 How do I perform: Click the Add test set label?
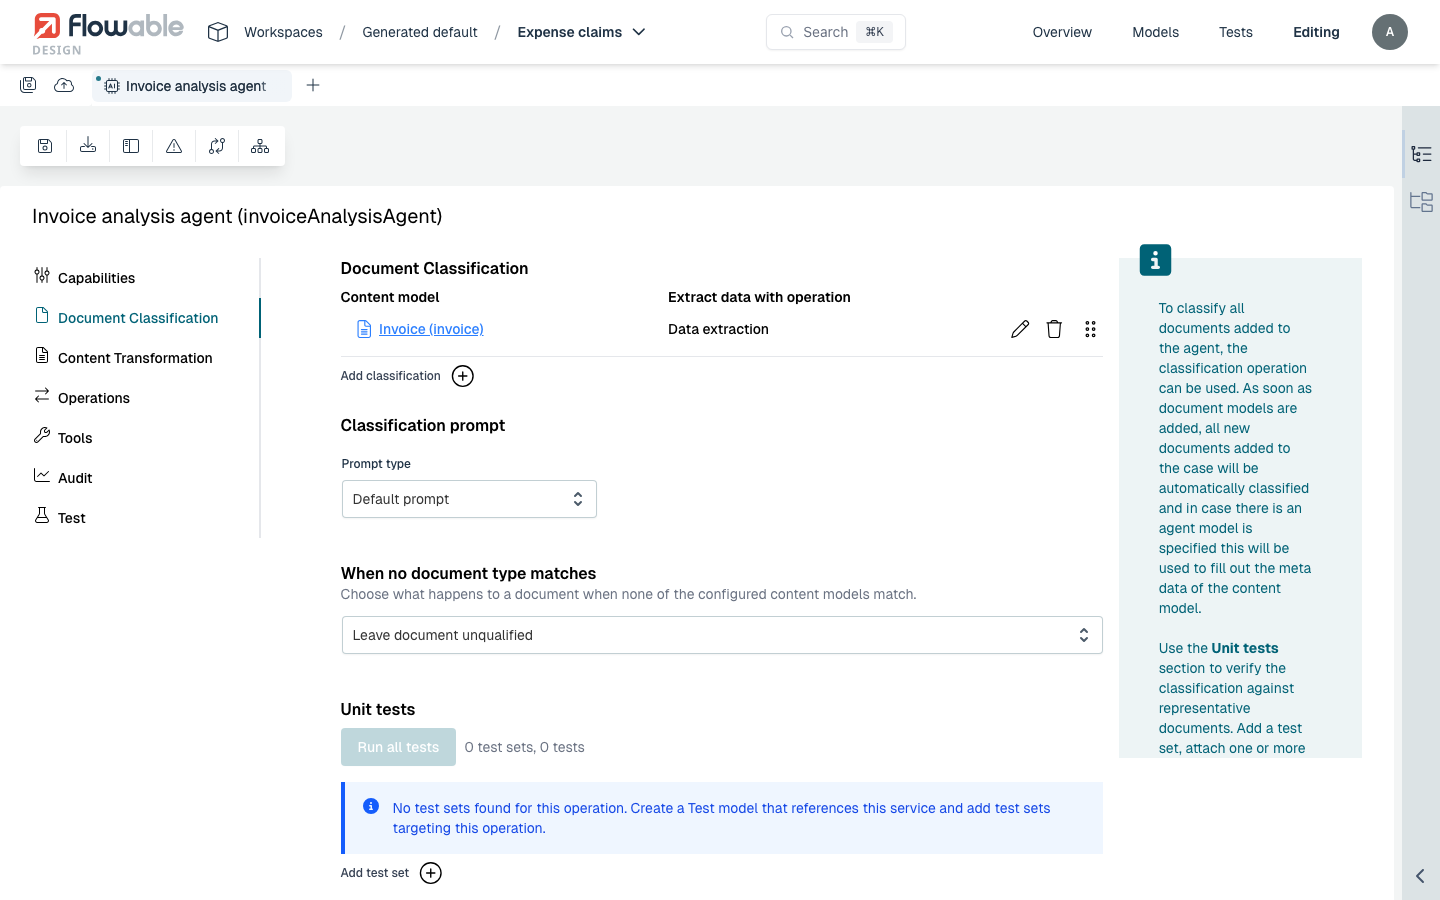[x=375, y=873]
